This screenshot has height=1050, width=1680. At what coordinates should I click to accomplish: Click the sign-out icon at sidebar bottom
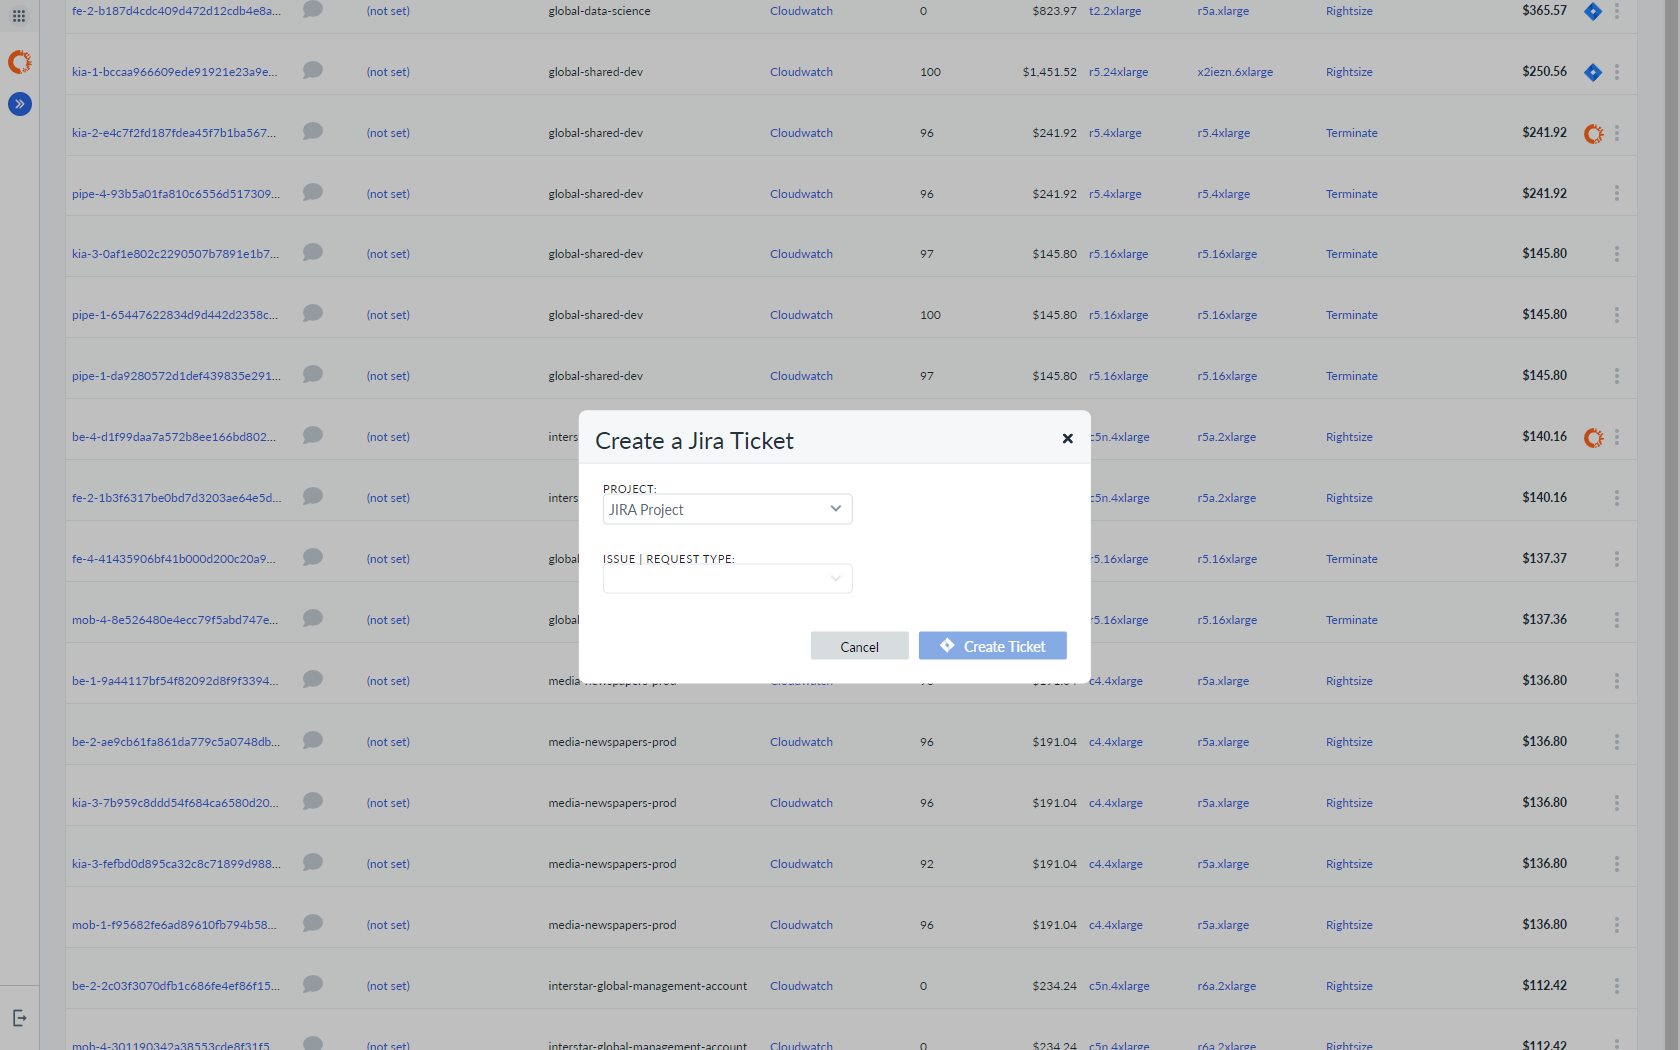20,1017
